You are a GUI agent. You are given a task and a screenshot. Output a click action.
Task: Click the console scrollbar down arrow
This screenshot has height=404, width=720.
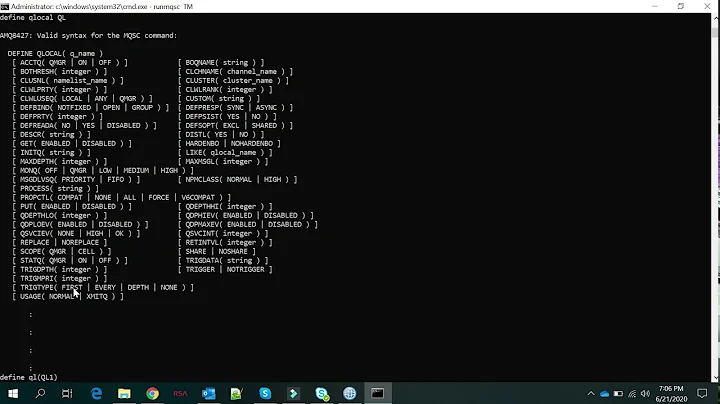(715, 378)
